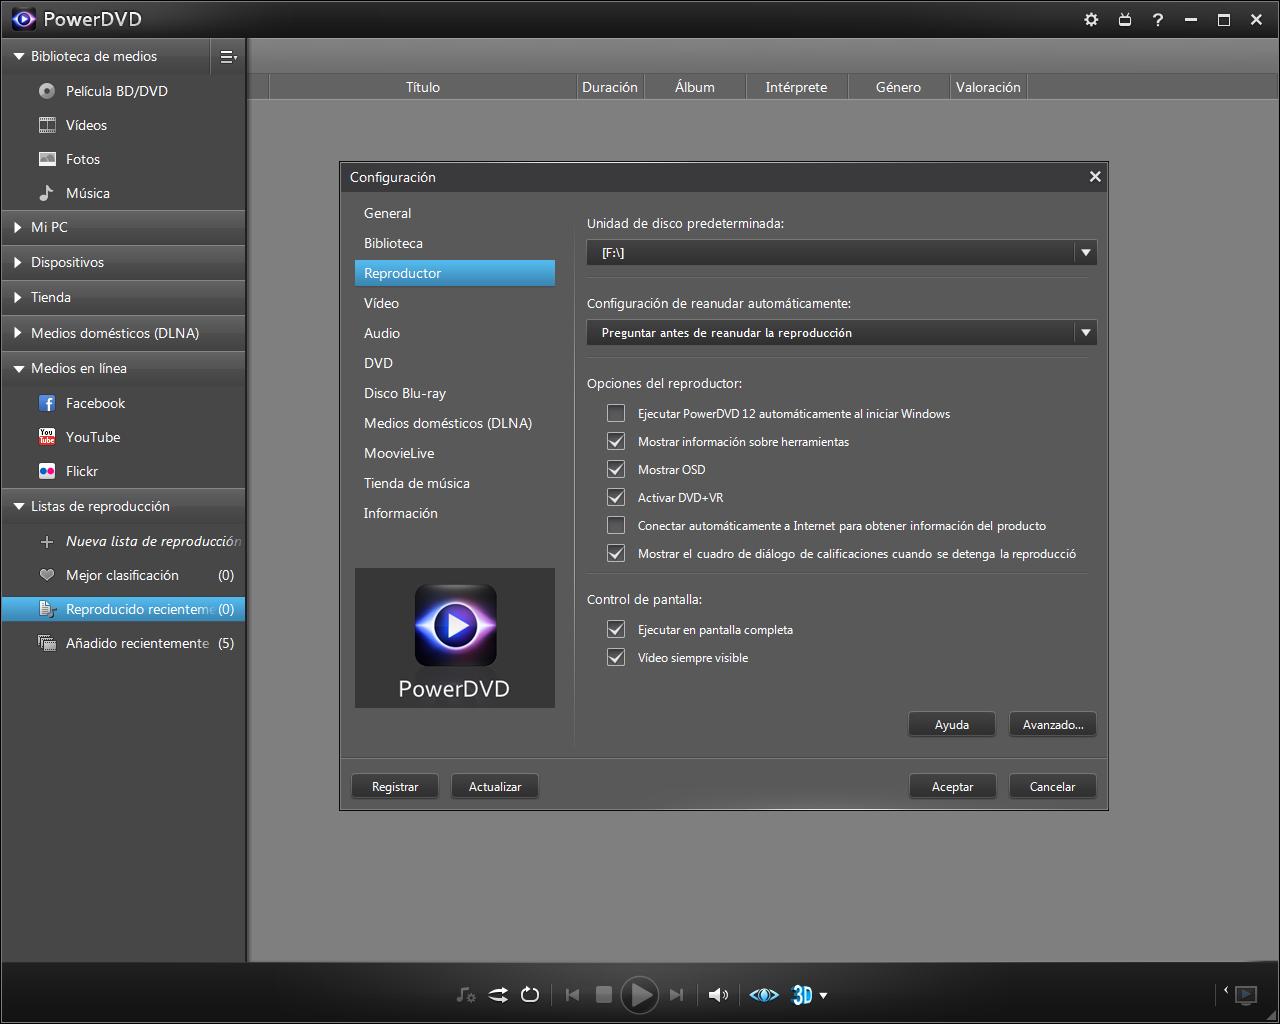Uncheck Activar DVD+VR

pos(616,497)
